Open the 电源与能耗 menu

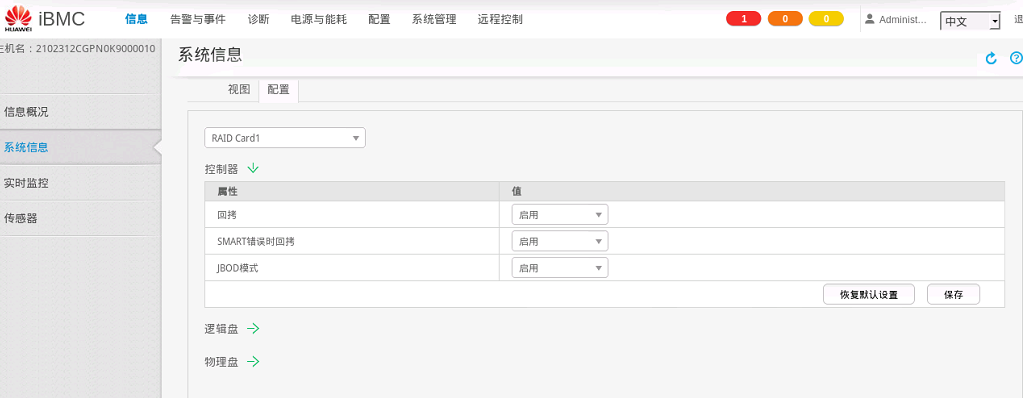click(x=318, y=19)
